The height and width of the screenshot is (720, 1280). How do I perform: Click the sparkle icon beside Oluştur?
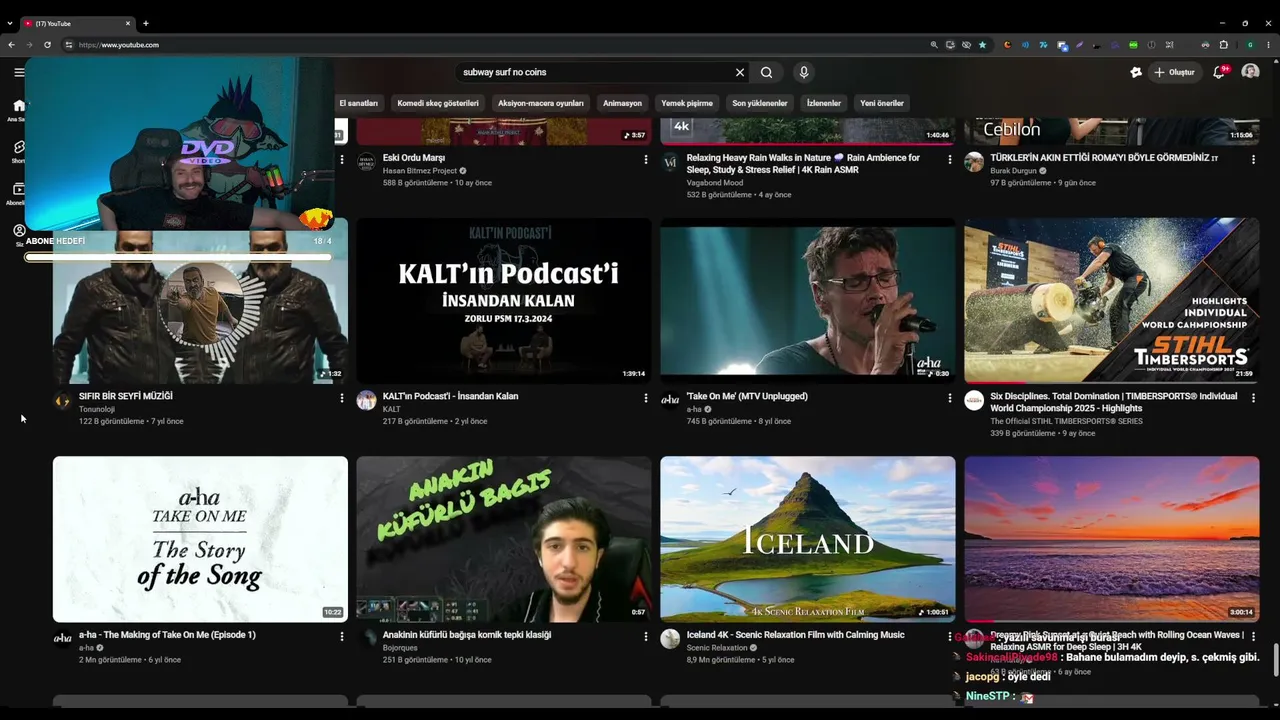pyautogui.click(x=1136, y=72)
